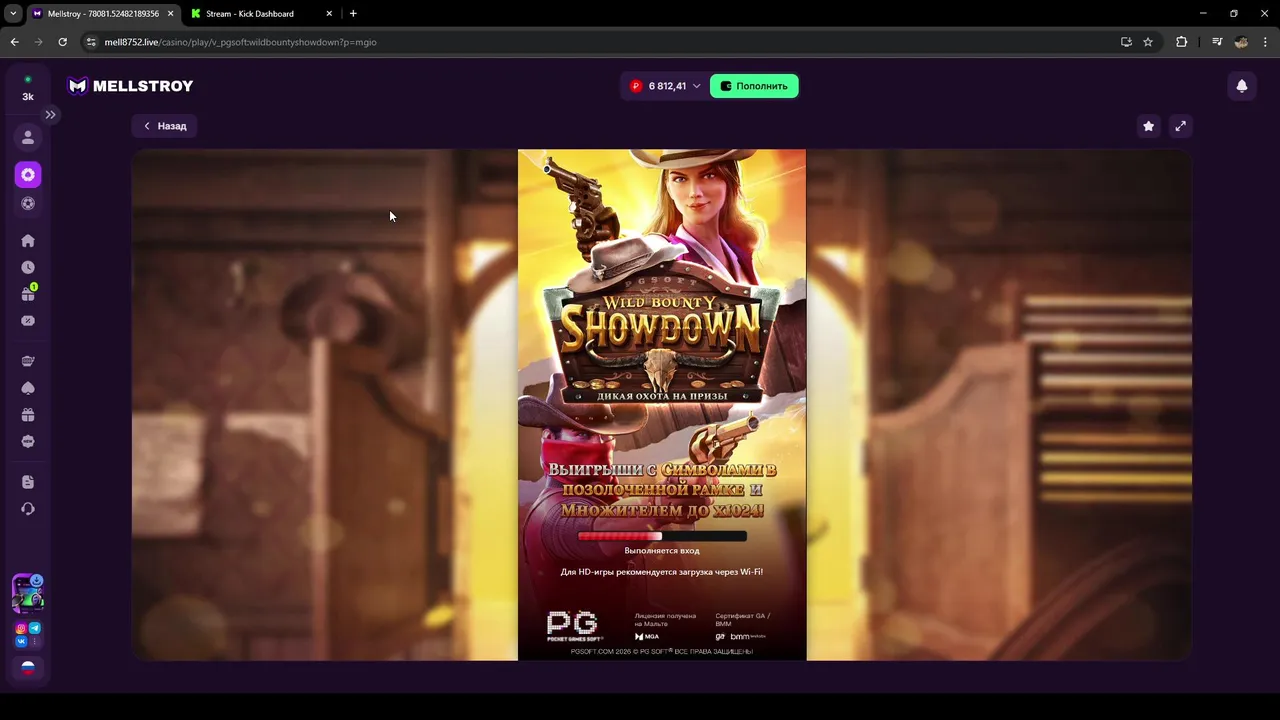The width and height of the screenshot is (1280, 720).
Task: Install app icon in address bar
Action: (1126, 42)
